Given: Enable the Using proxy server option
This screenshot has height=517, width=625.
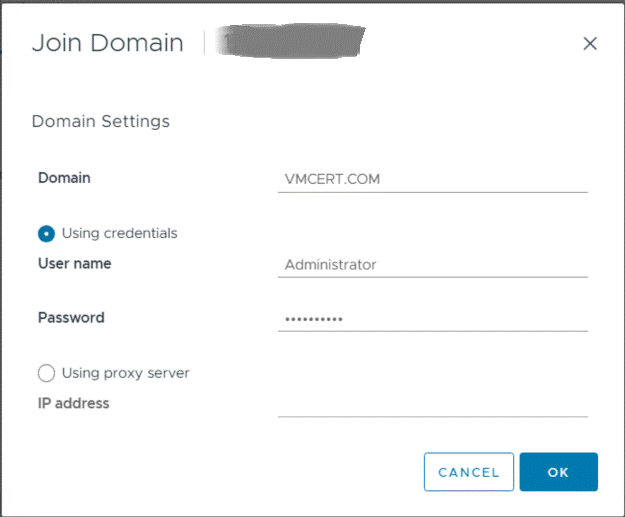Looking at the screenshot, I should [x=46, y=373].
